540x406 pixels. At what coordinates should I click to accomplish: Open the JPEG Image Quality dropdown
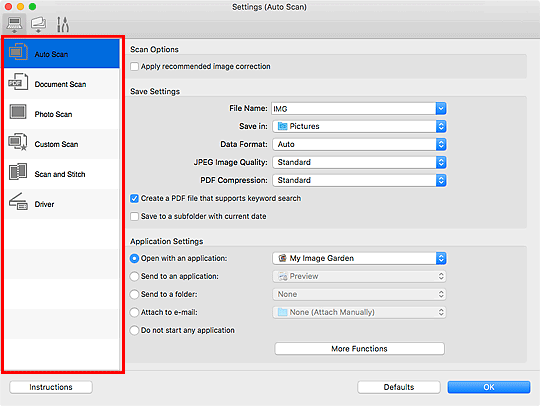click(359, 162)
